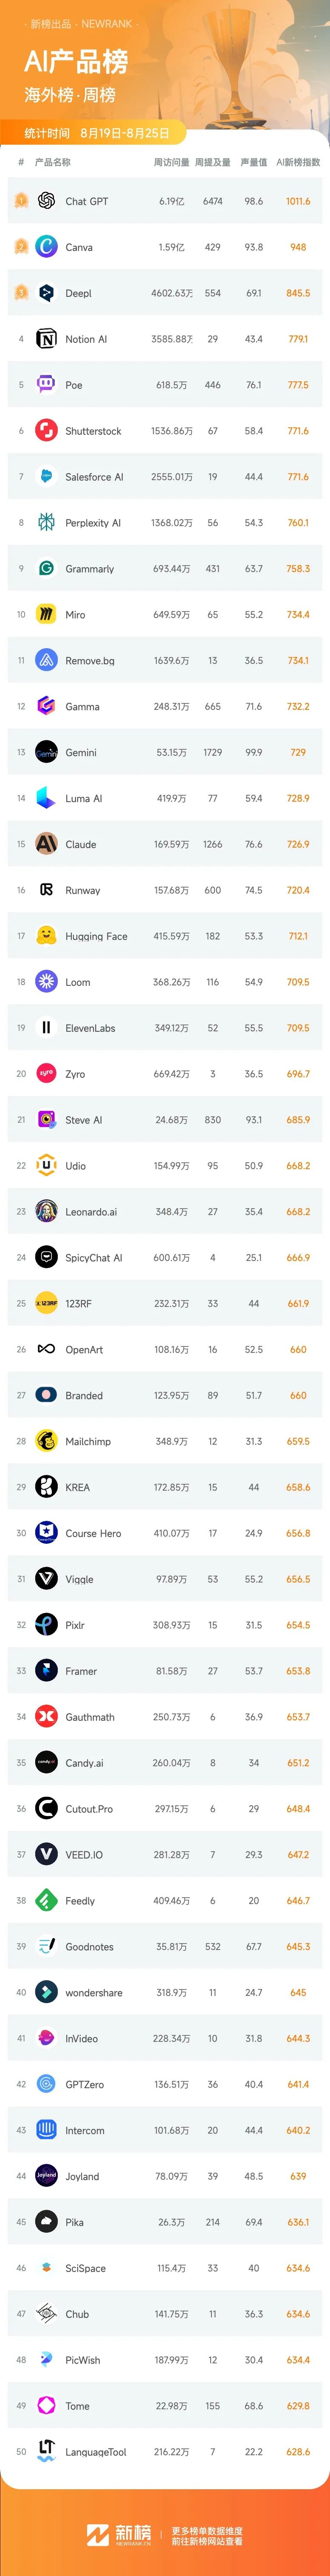Select the Notion AI icon
Screen dimensions: 330x2576
click(x=46, y=339)
